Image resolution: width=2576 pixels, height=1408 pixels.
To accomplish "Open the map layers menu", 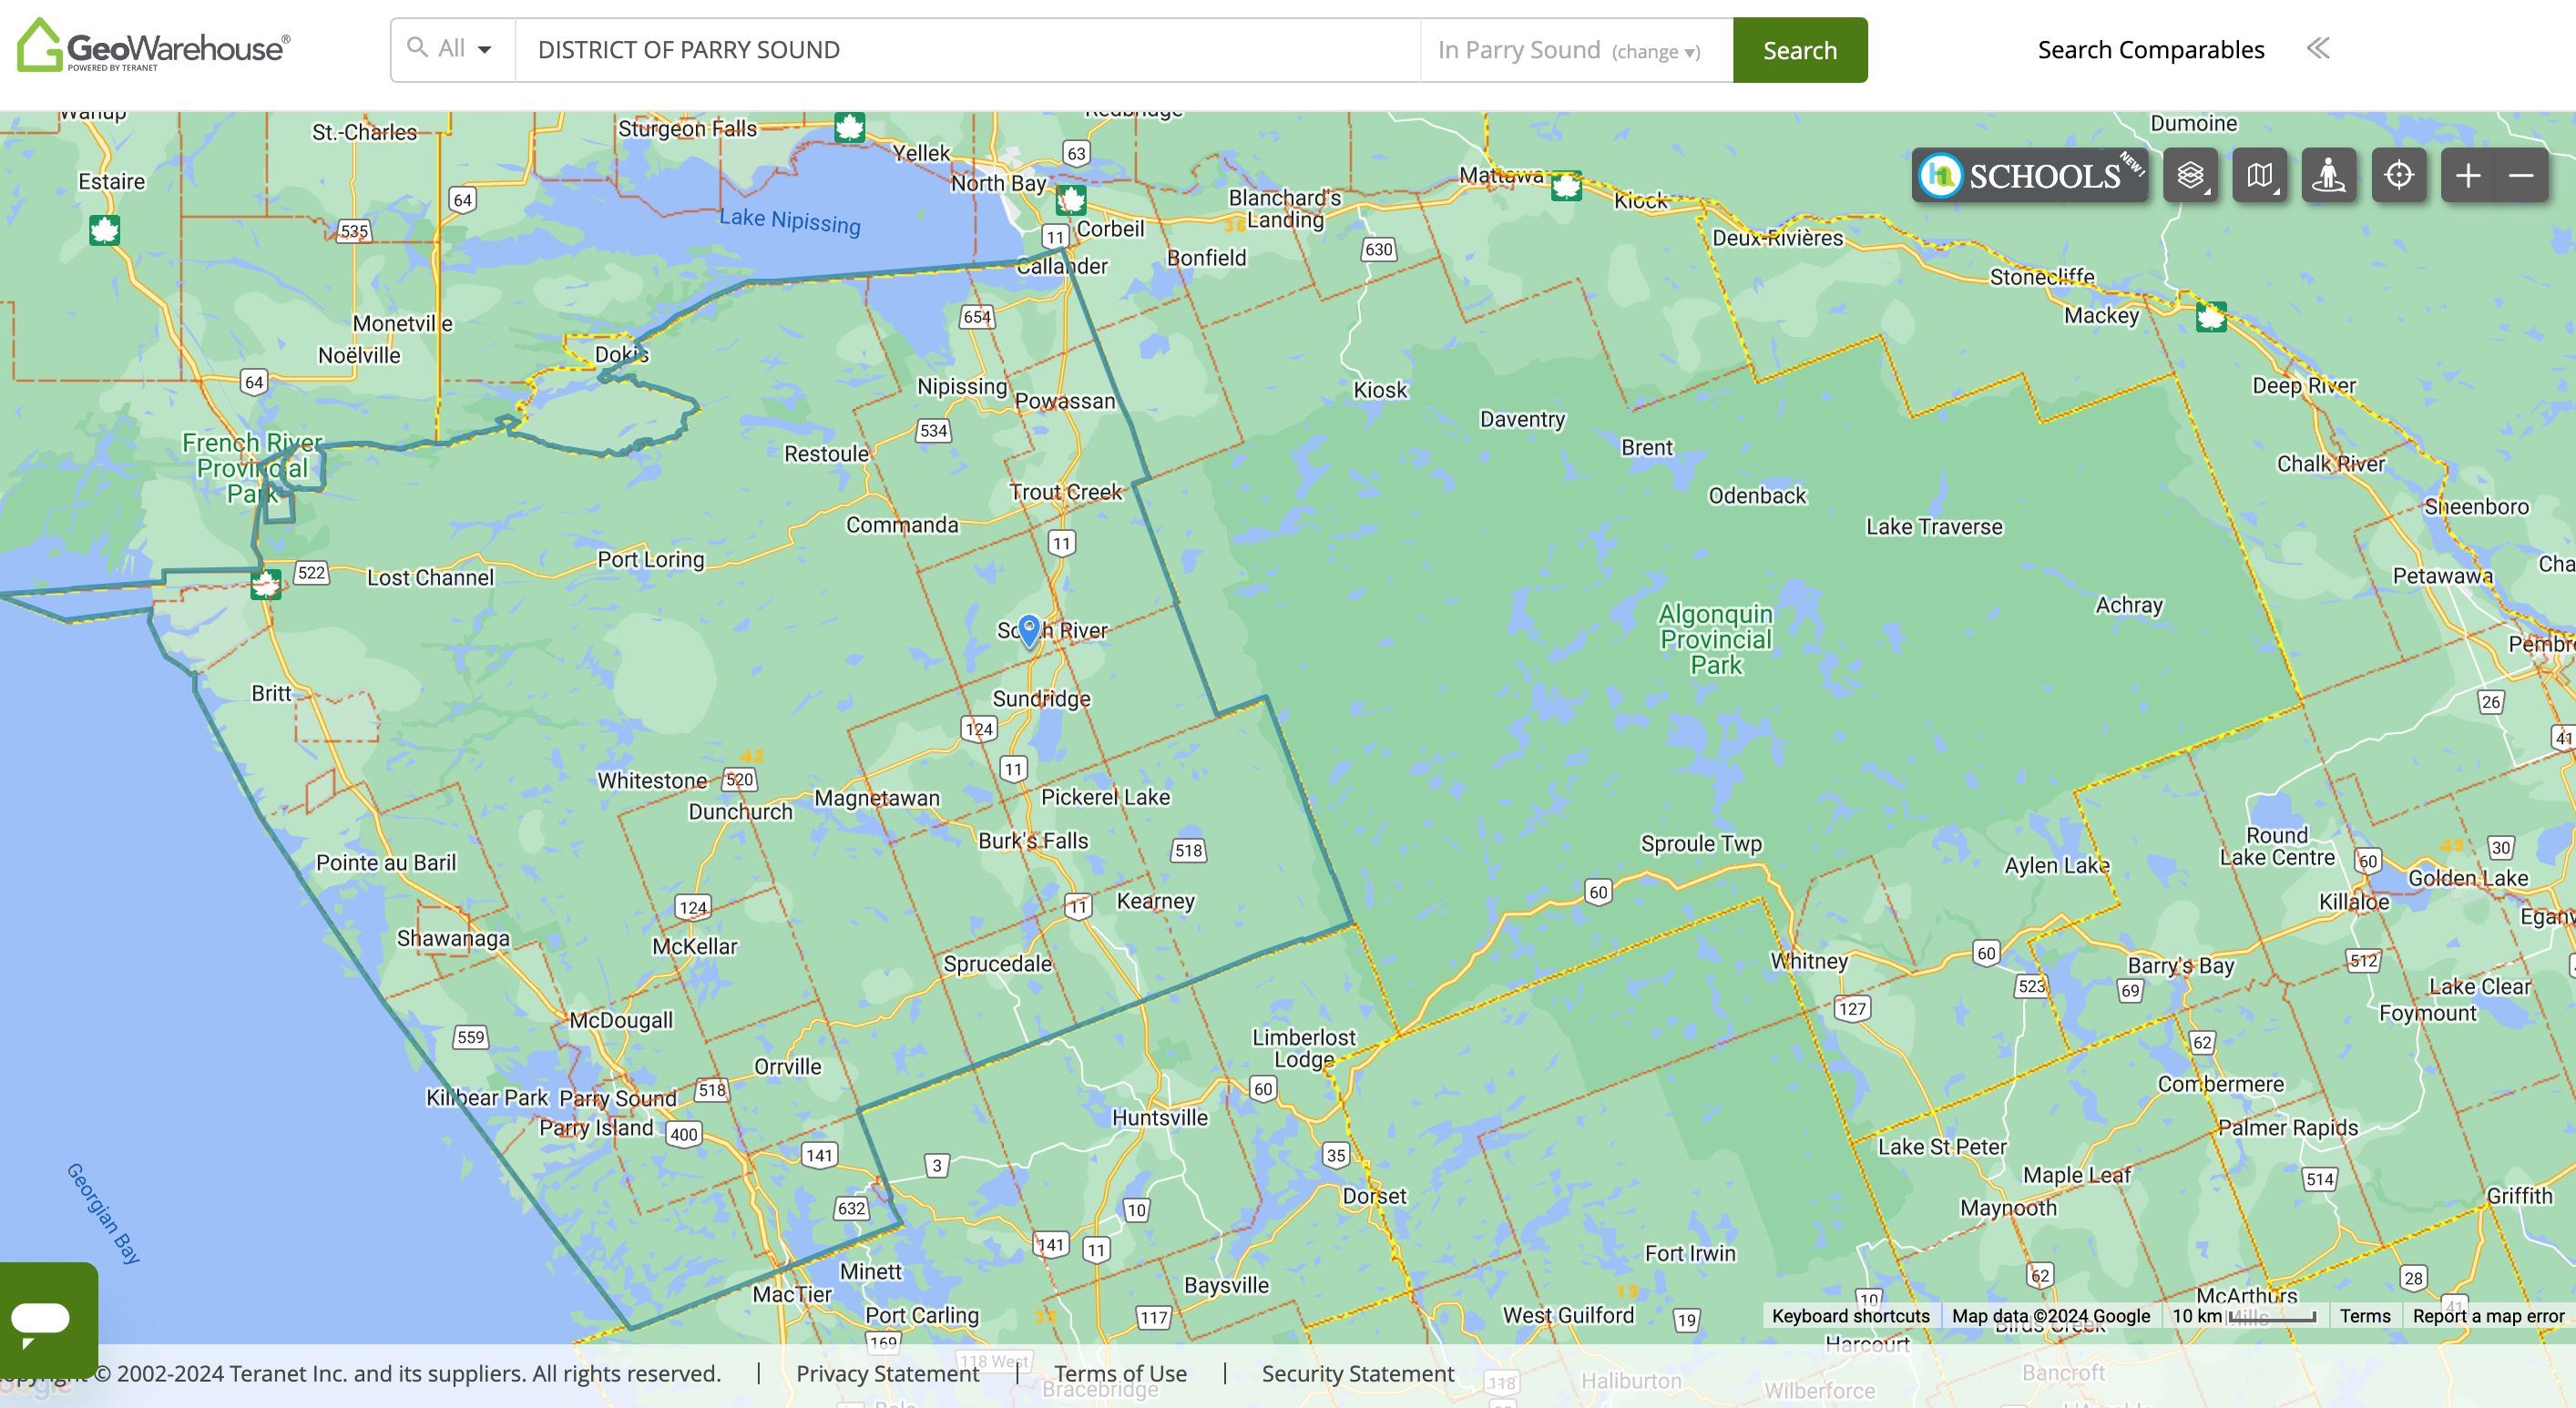I will [2191, 175].
